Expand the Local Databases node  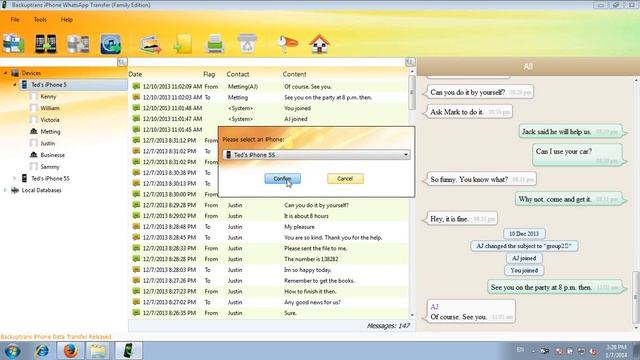[x=5, y=190]
